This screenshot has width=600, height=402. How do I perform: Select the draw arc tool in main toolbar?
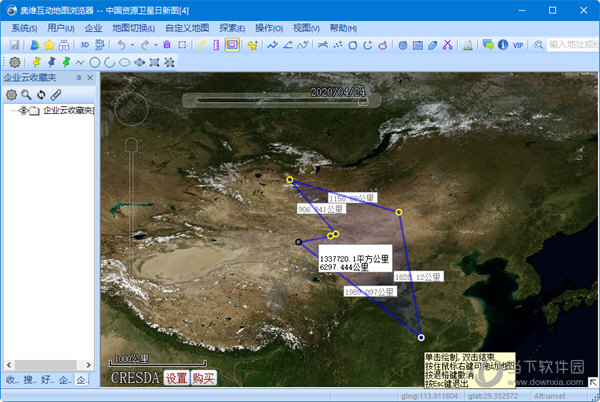click(x=368, y=45)
